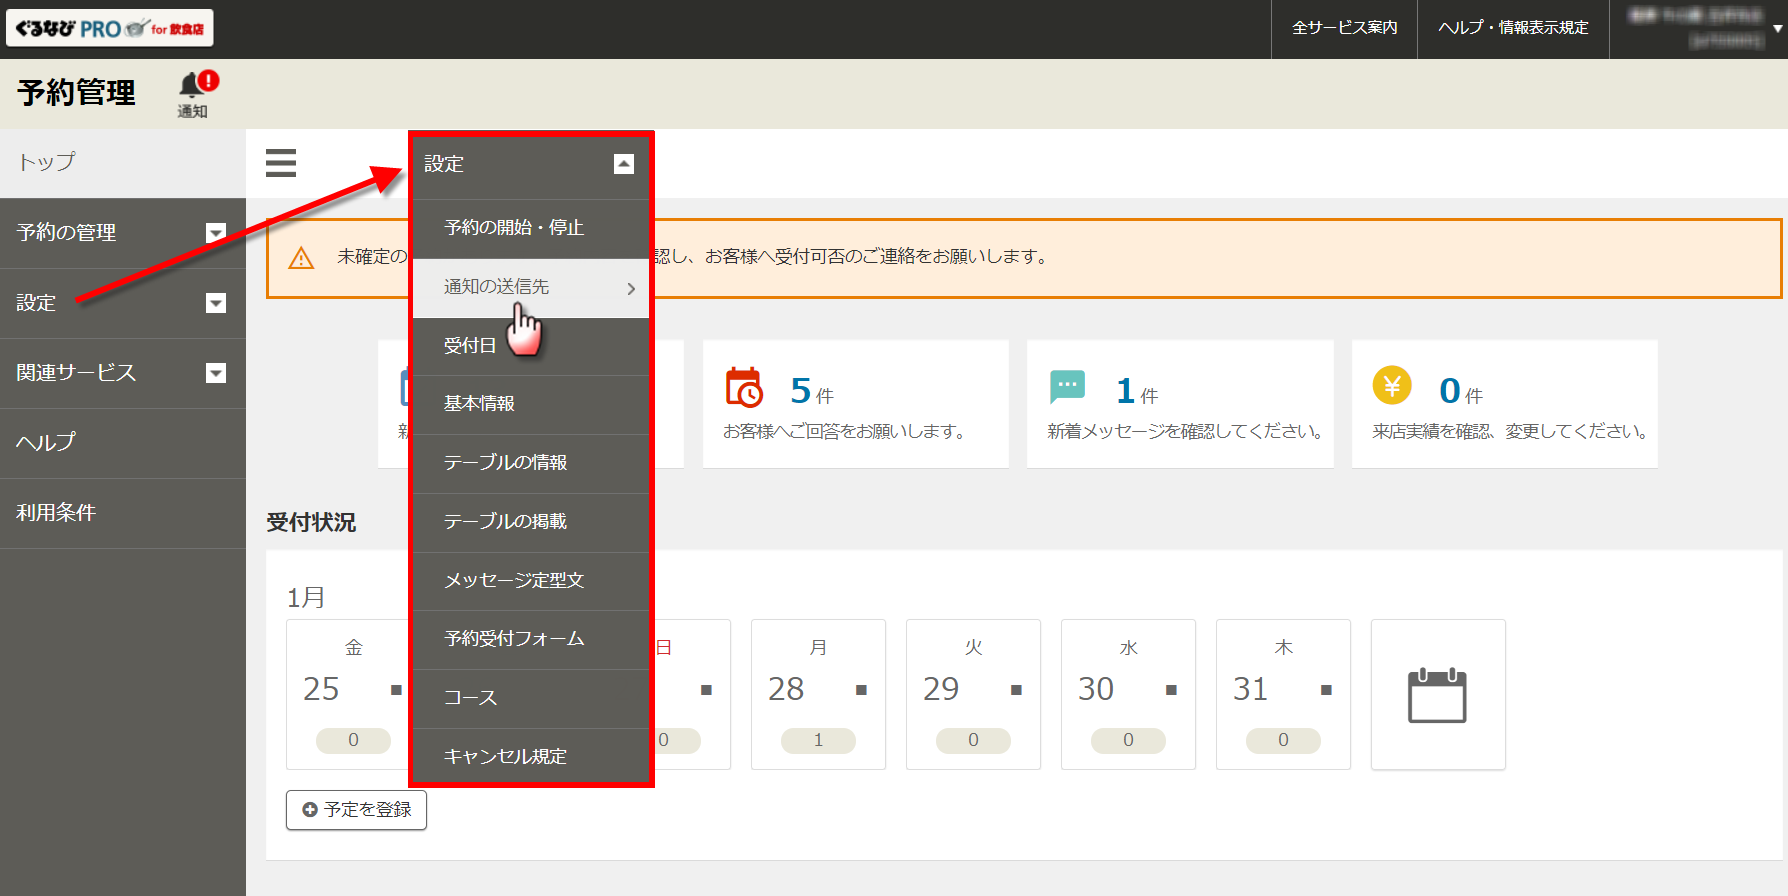Click the 予約管理 page title
The width and height of the screenshot is (1788, 896).
click(77, 93)
